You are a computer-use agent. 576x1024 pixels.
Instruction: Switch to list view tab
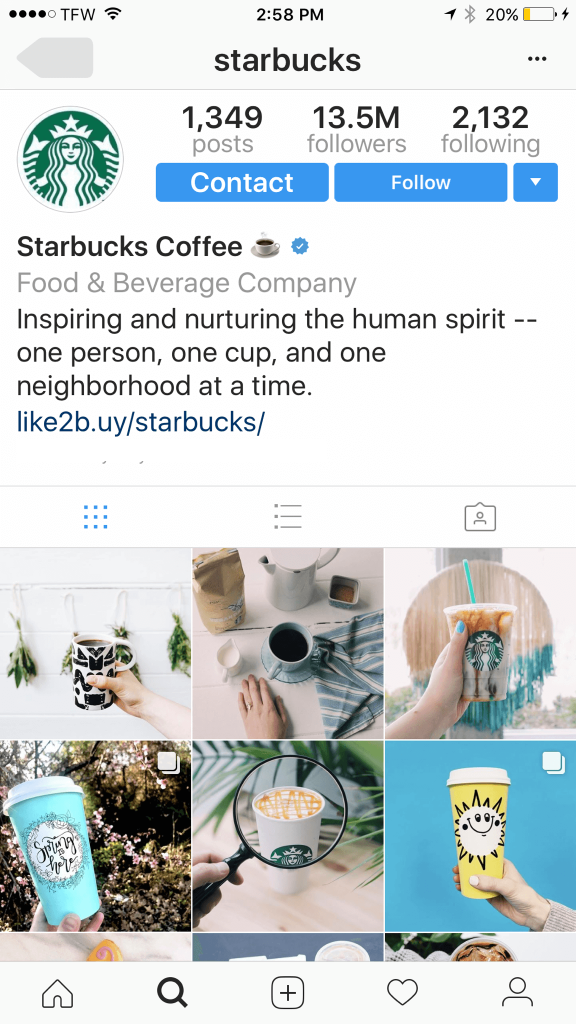pos(287,517)
